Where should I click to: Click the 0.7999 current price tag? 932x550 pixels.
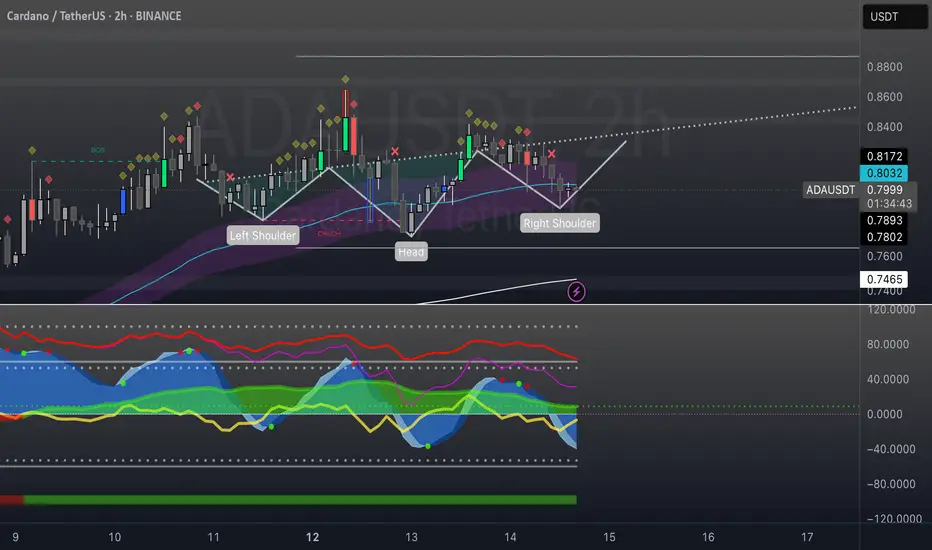tap(884, 190)
